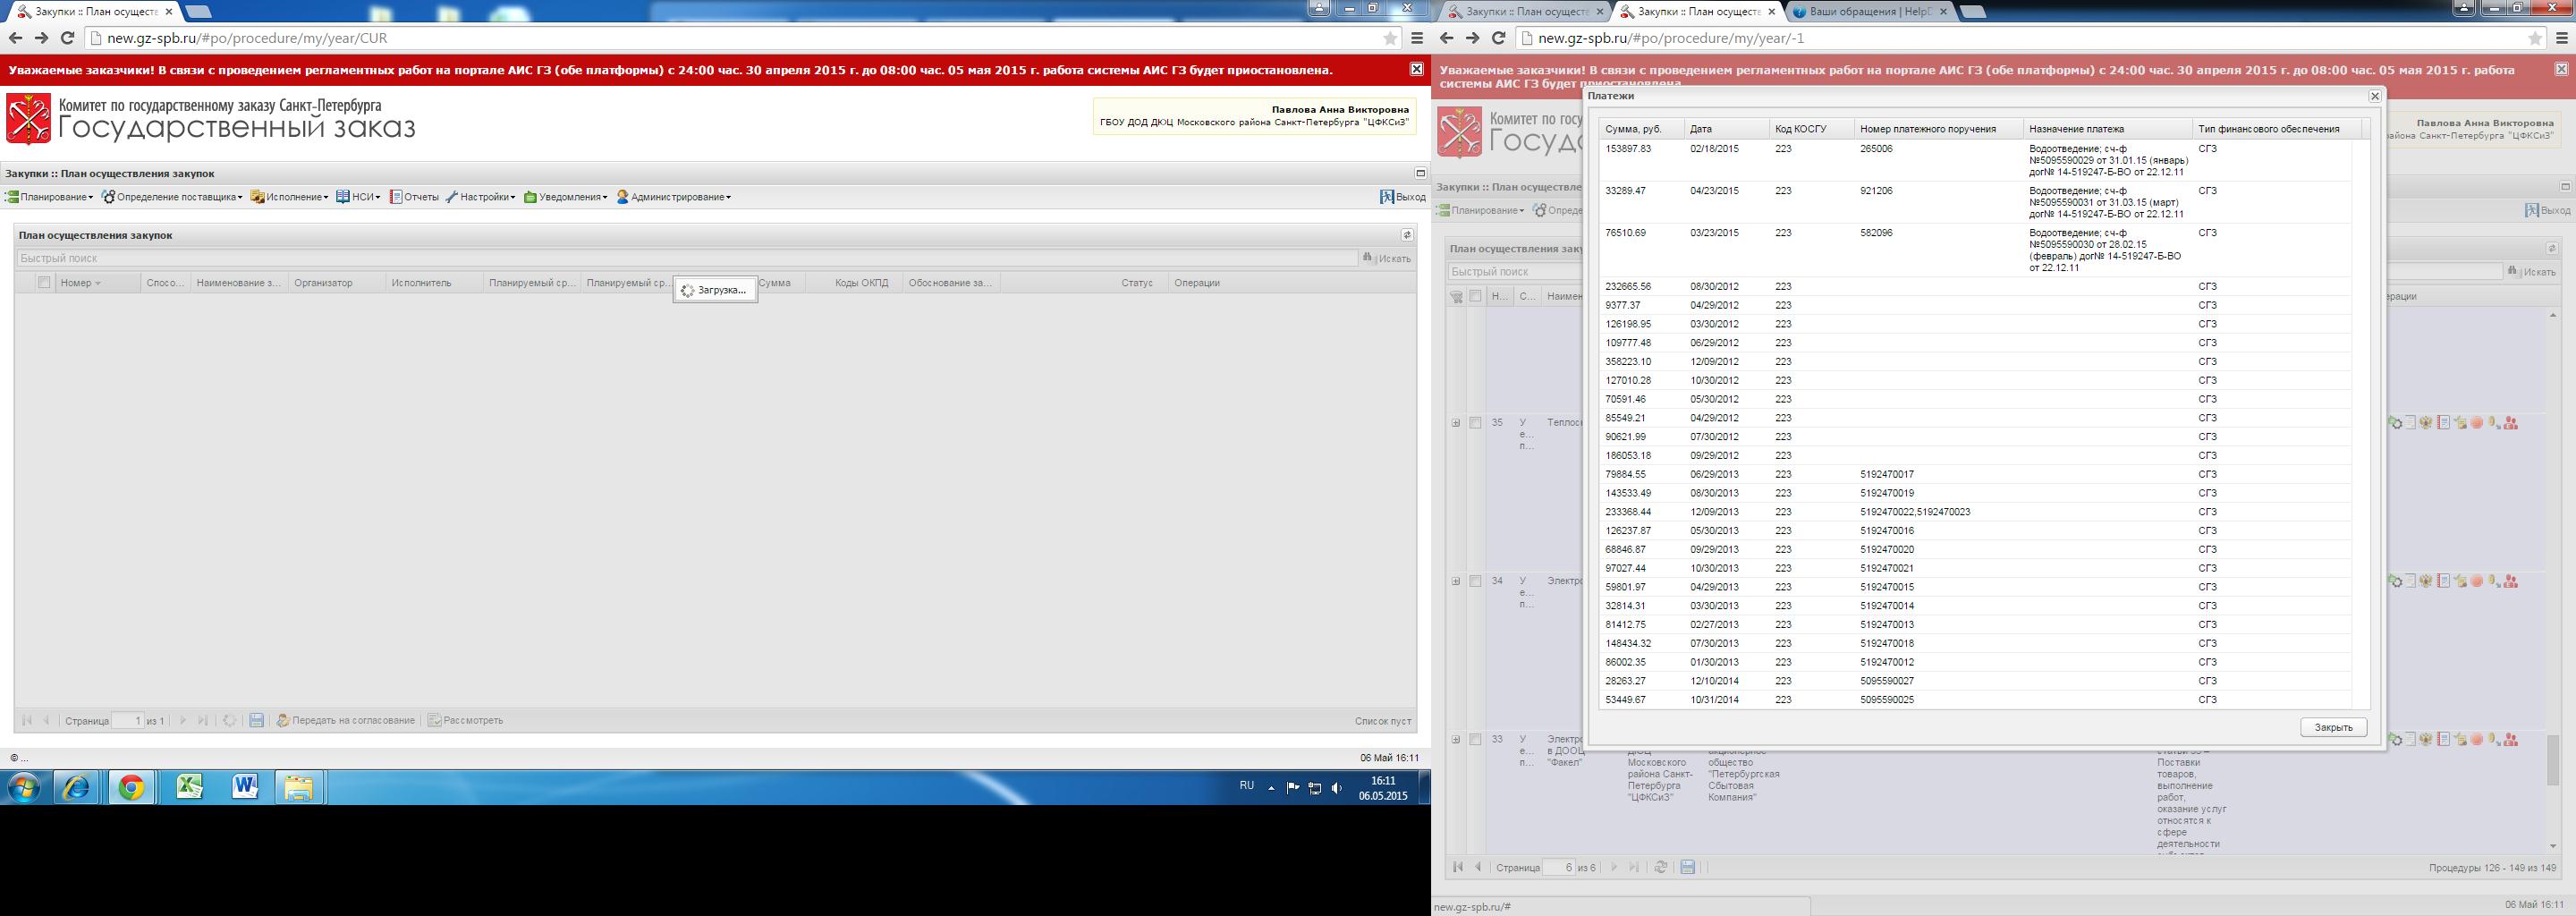The height and width of the screenshot is (916, 2576).
Task: Dismiss Платежи dialog via its X icon
Action: point(2374,96)
